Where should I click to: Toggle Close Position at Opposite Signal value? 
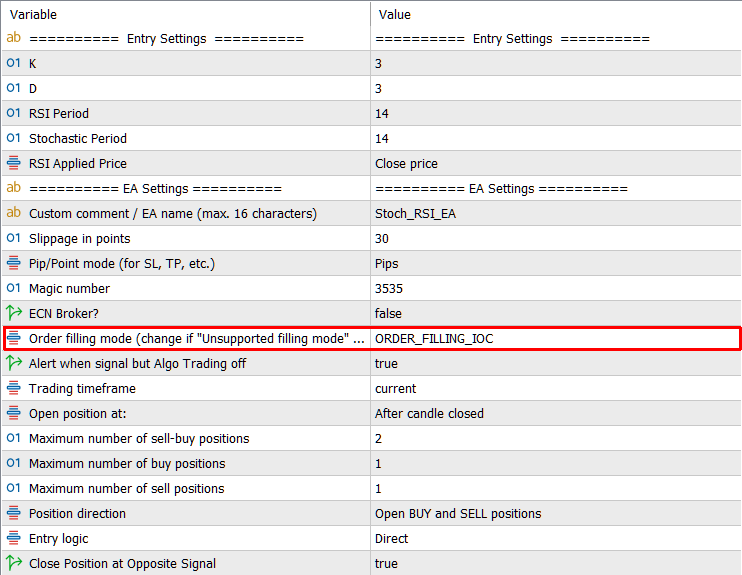[x=556, y=563]
